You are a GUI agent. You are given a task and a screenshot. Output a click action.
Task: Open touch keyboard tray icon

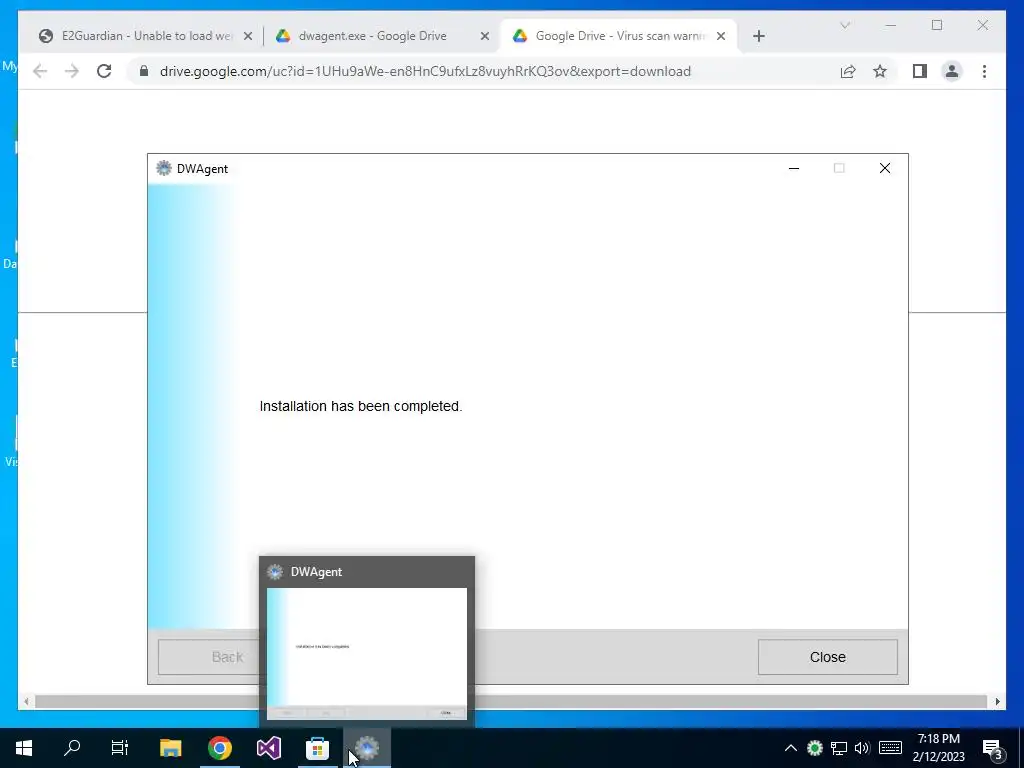tap(890, 748)
